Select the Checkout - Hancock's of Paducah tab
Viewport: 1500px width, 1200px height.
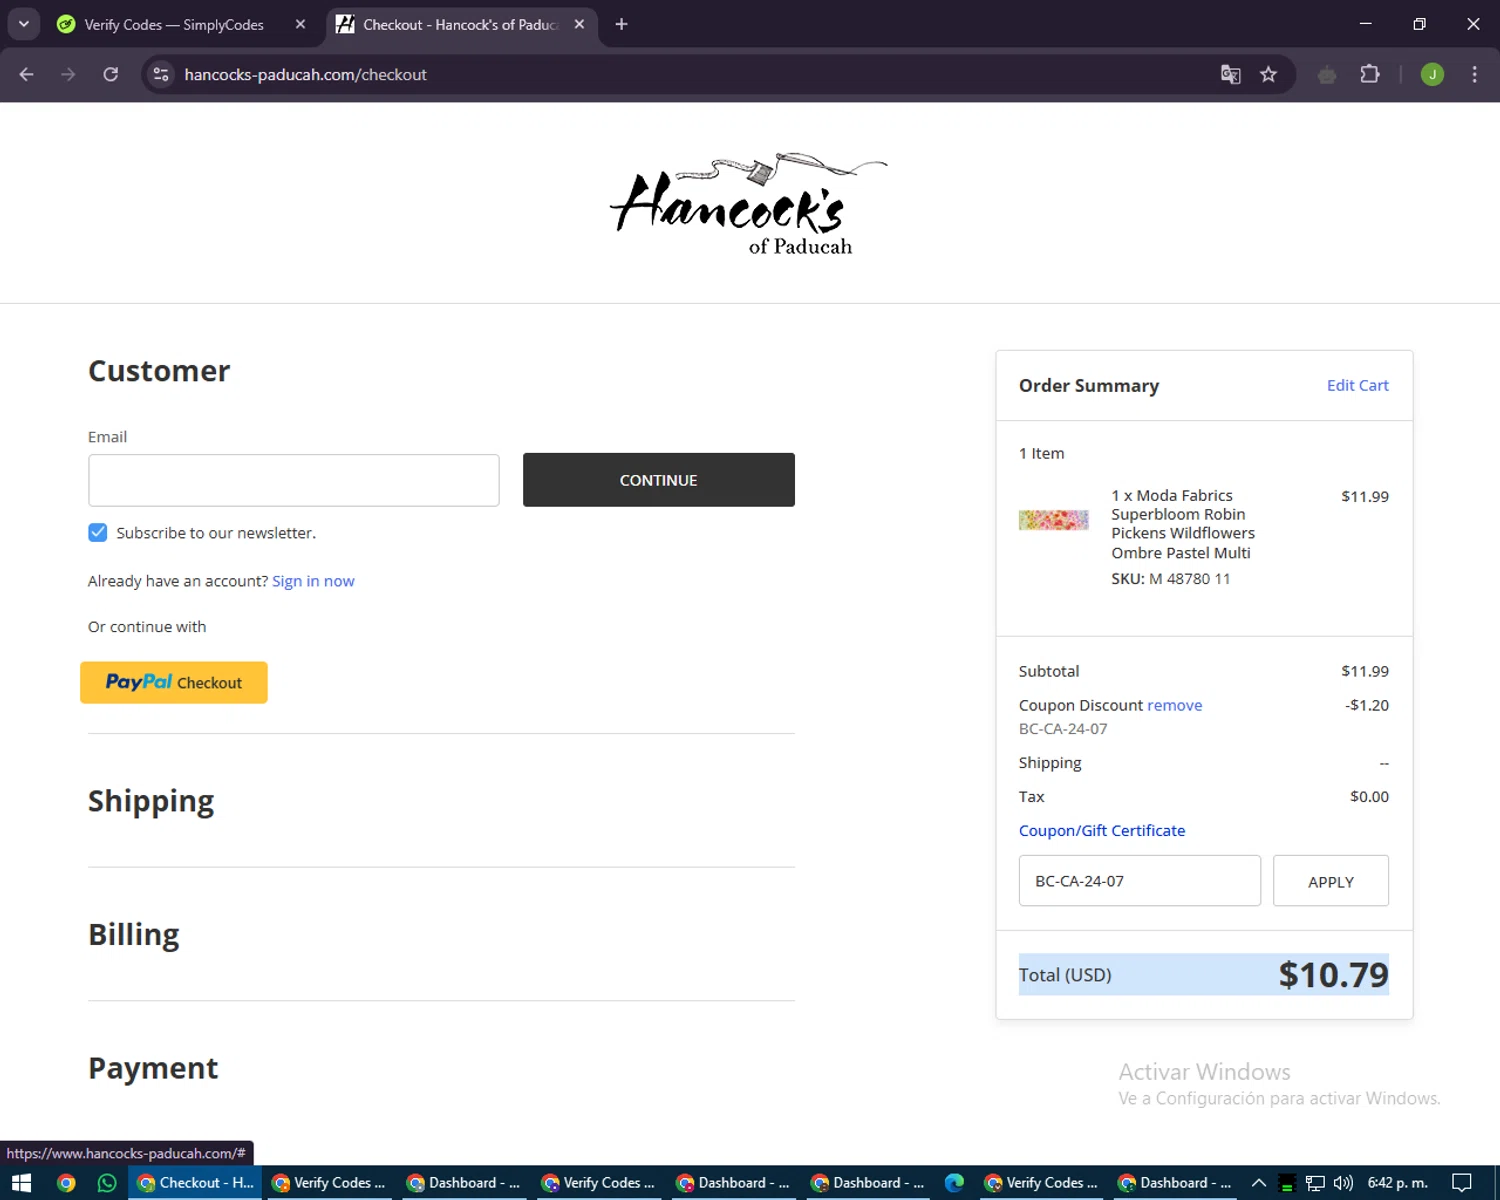[x=460, y=24]
